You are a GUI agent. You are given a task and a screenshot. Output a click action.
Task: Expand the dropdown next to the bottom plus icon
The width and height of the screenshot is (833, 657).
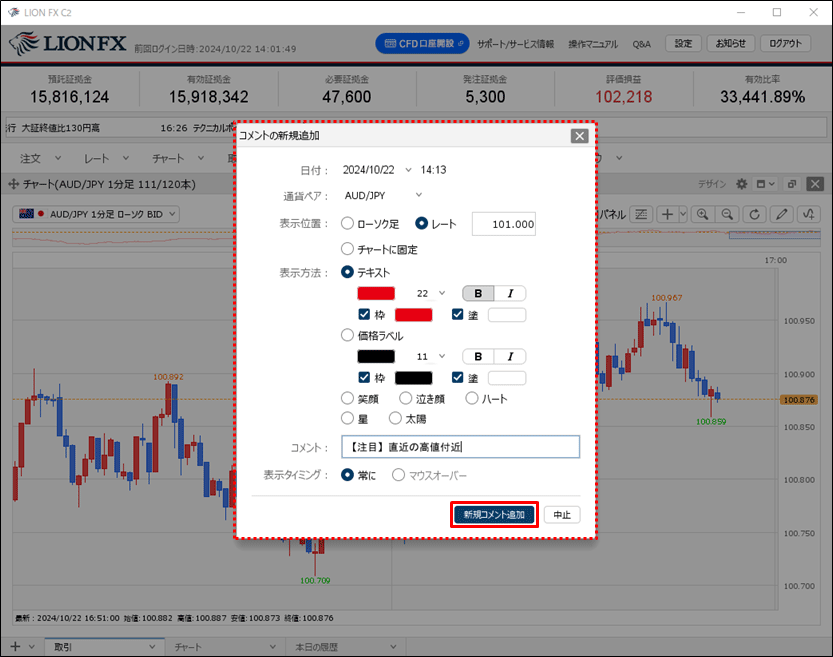[32, 646]
